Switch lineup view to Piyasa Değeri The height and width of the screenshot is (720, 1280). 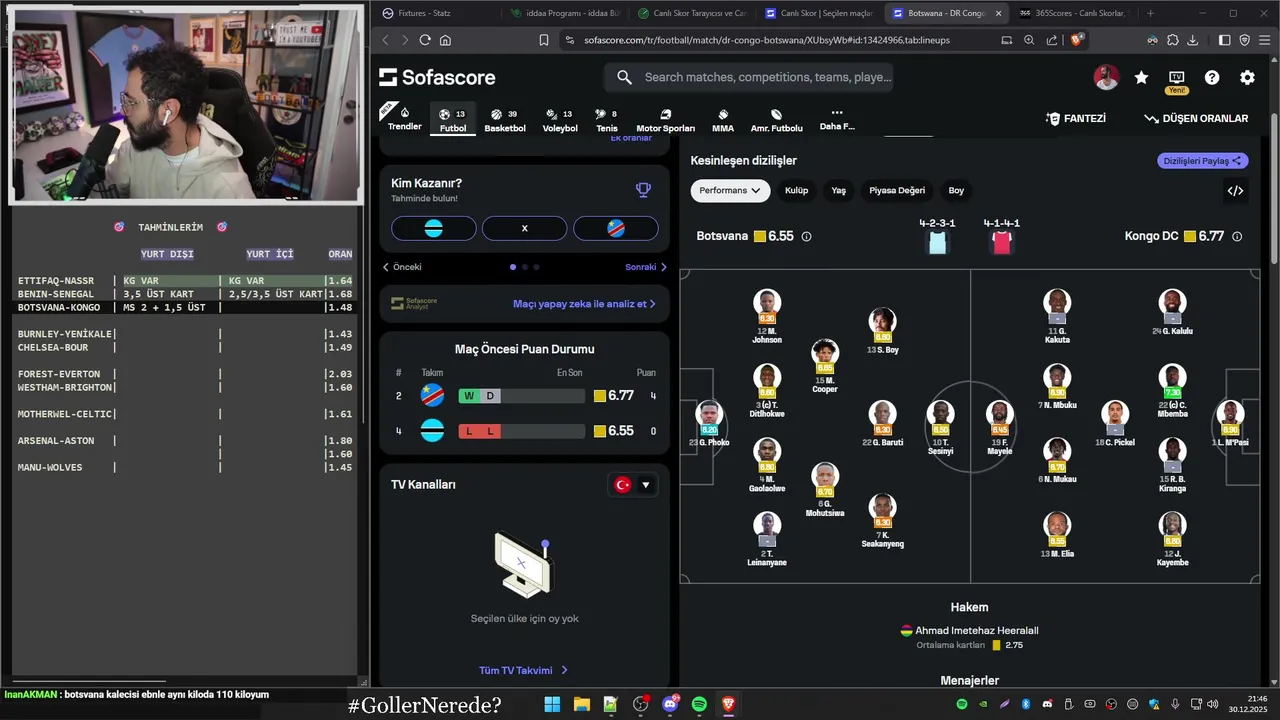897,190
